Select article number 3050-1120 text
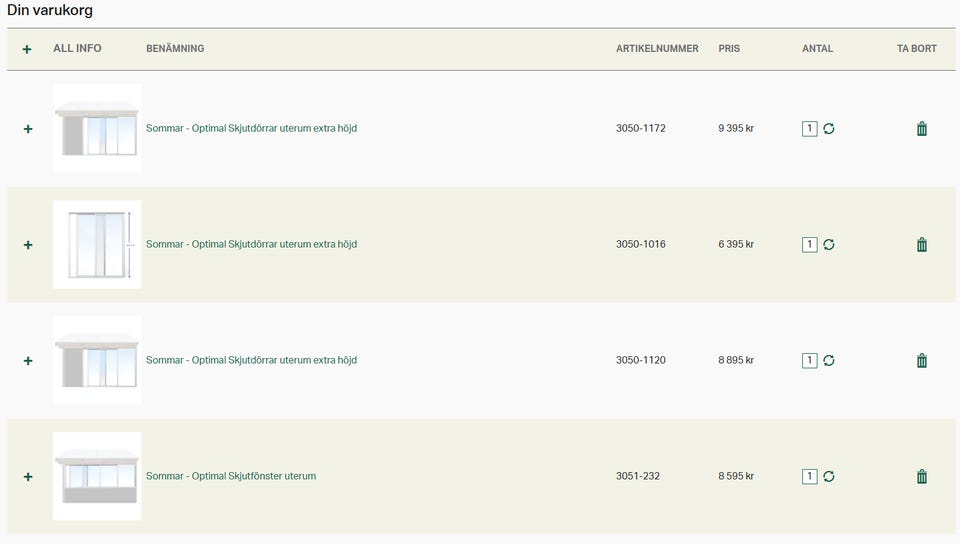Viewport: 960px width, 544px height. 640,360
